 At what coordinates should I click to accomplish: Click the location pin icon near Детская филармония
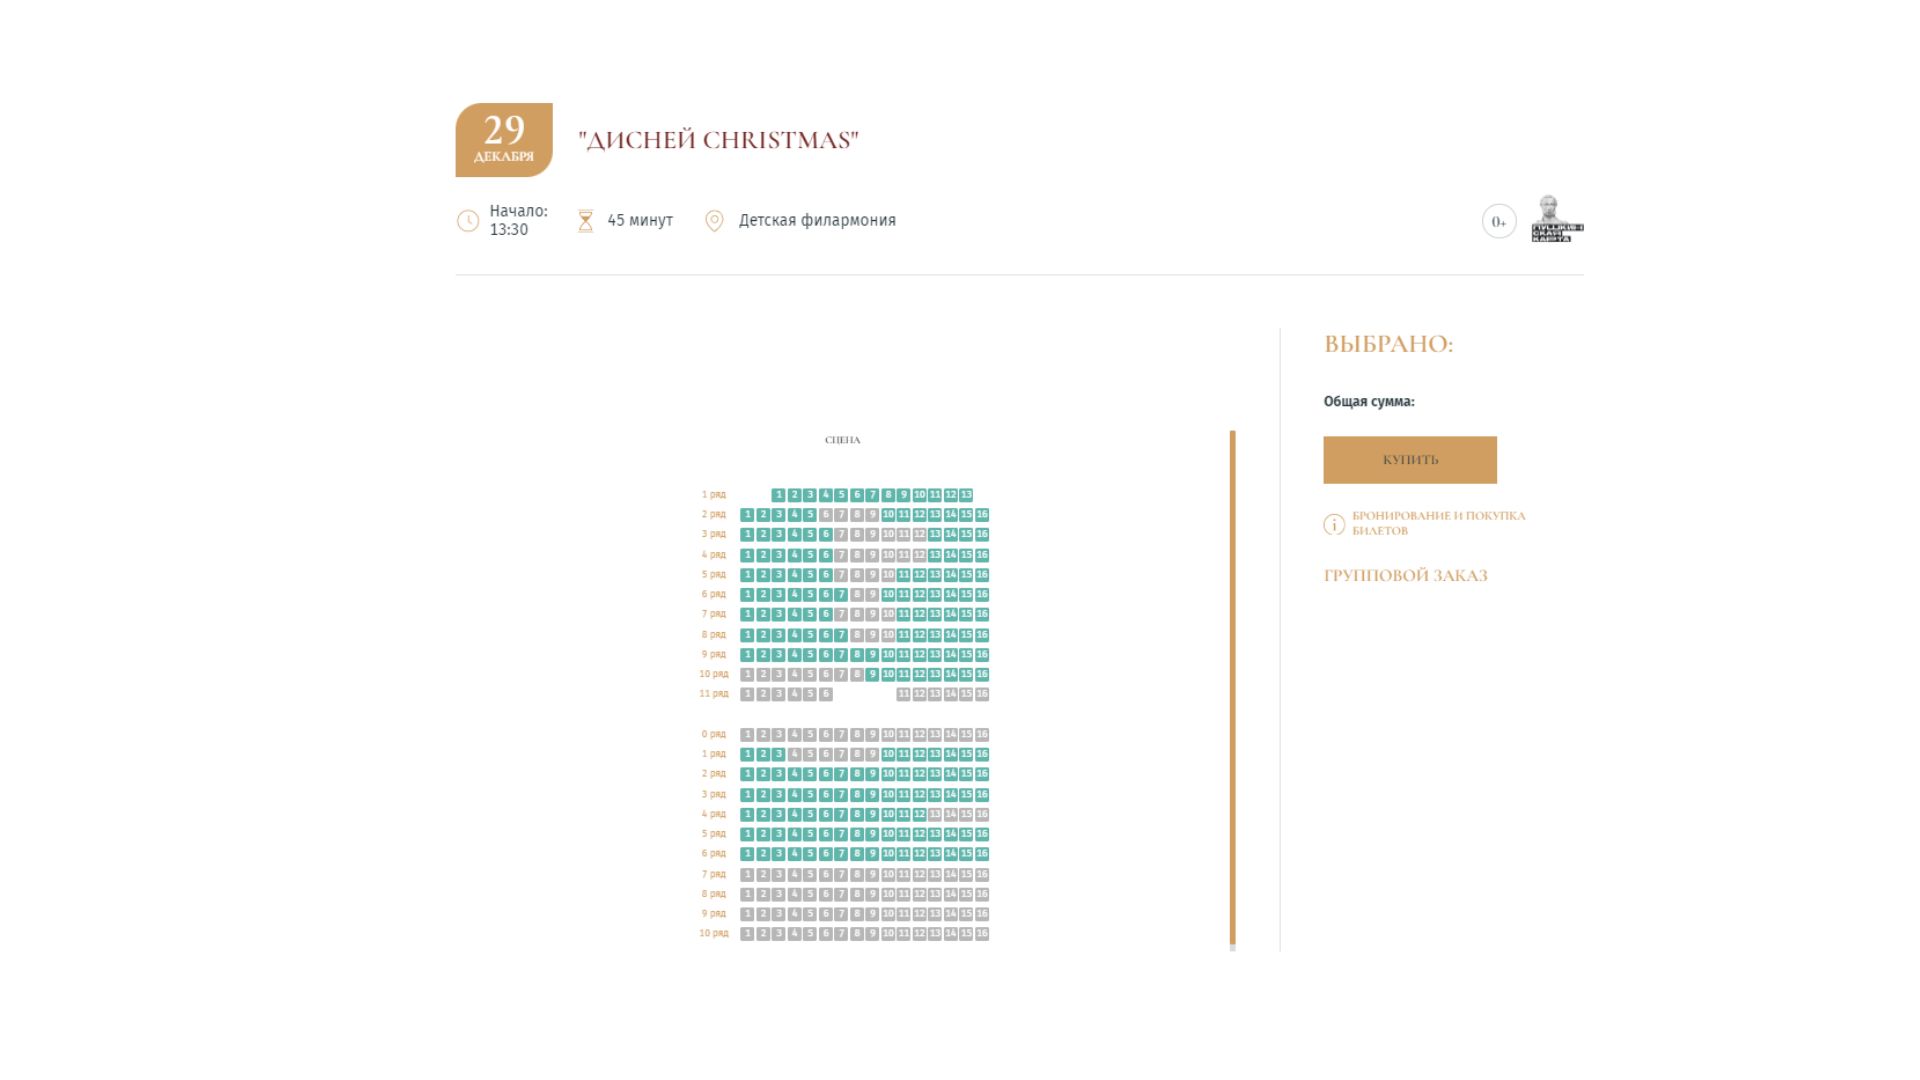(x=714, y=221)
